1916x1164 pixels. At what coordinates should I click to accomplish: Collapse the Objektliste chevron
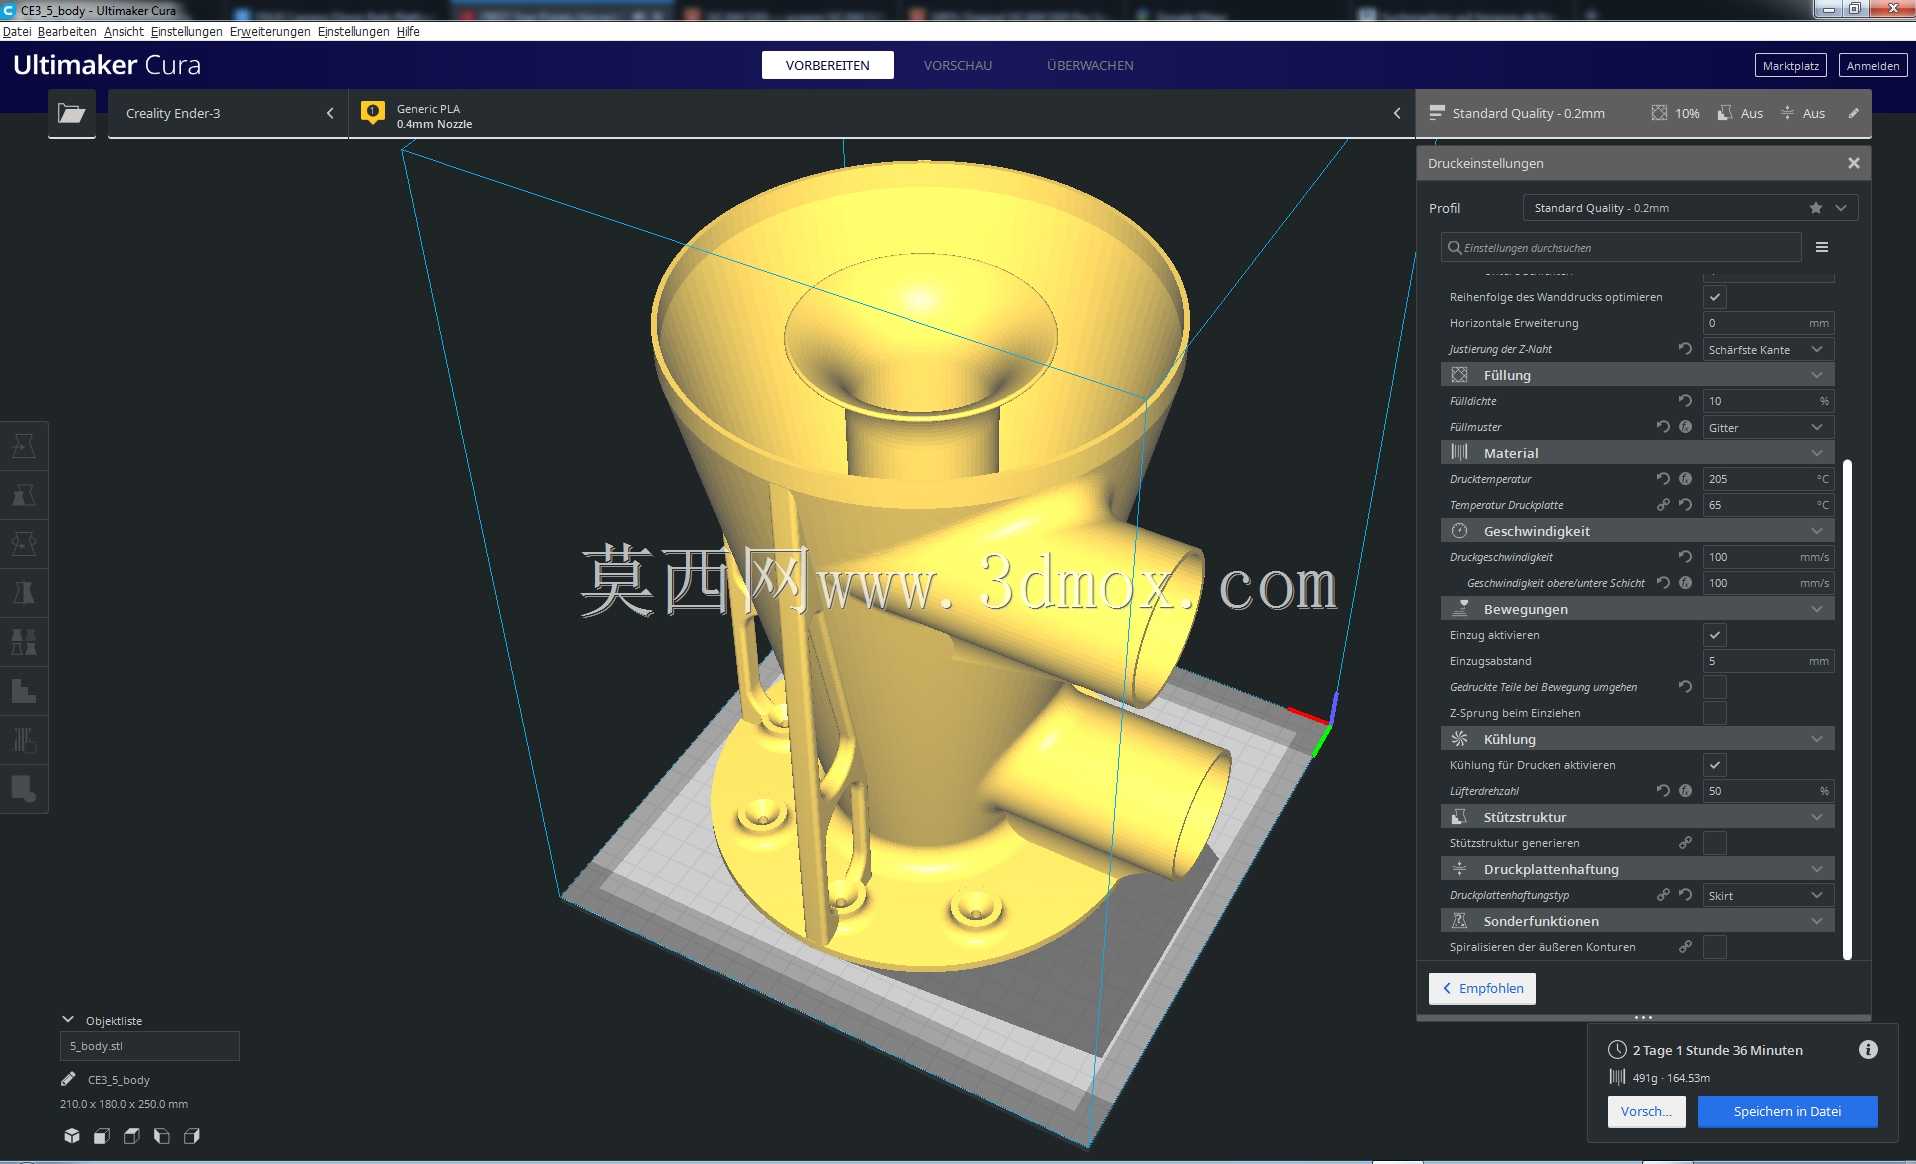[68, 1020]
